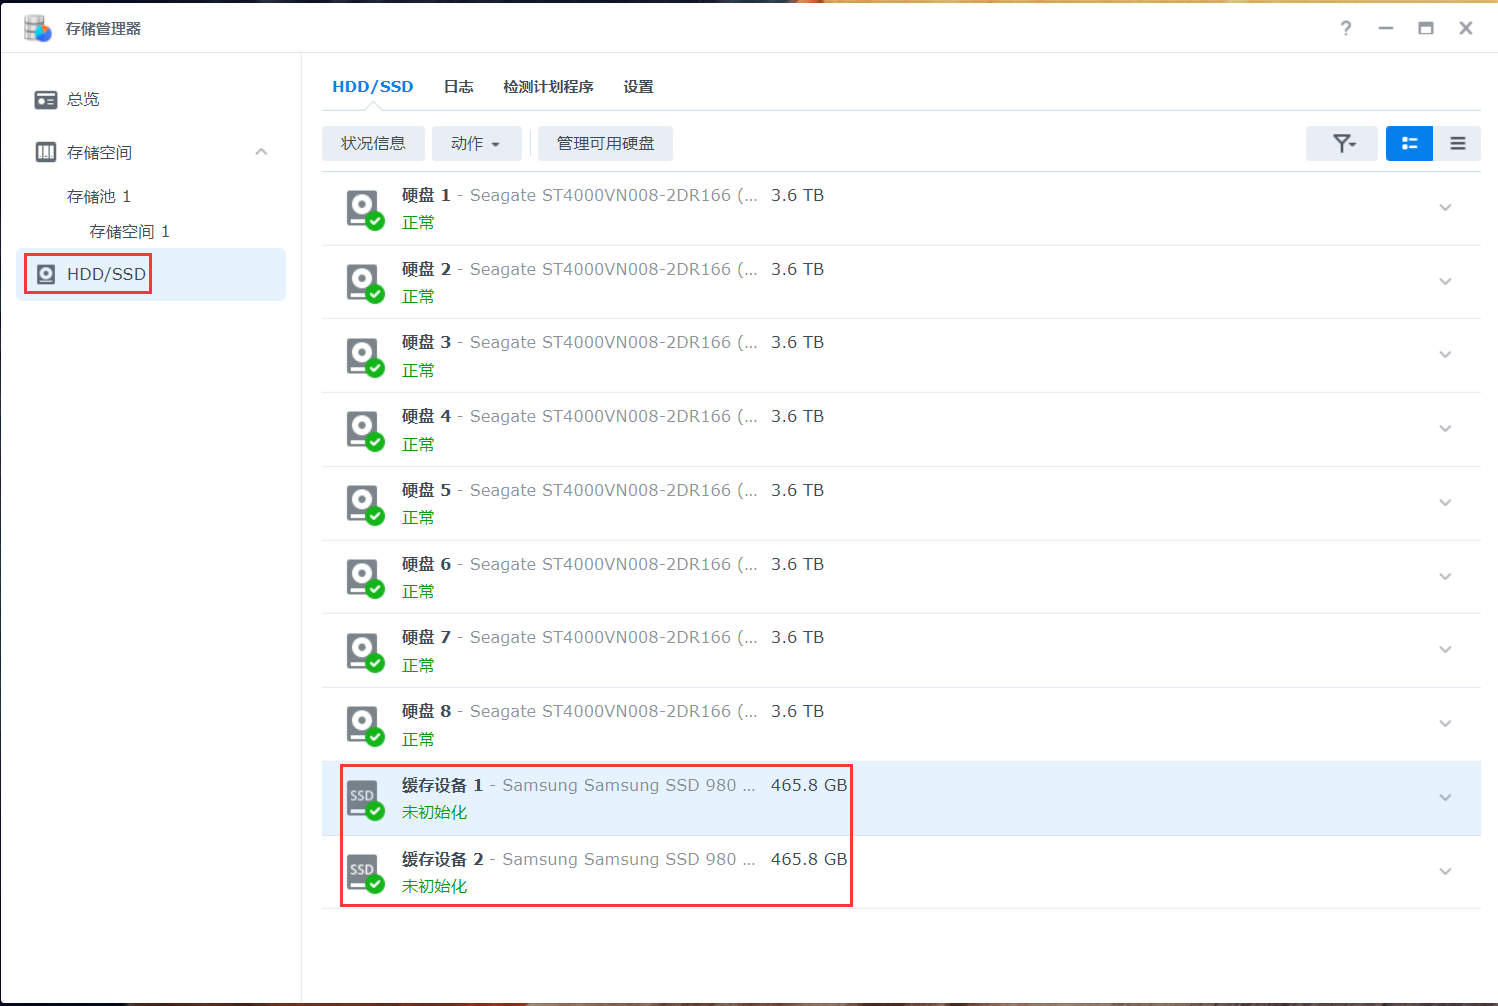The width and height of the screenshot is (1498, 1006).
Task: Switch to detailed list view icon
Action: 1409,144
